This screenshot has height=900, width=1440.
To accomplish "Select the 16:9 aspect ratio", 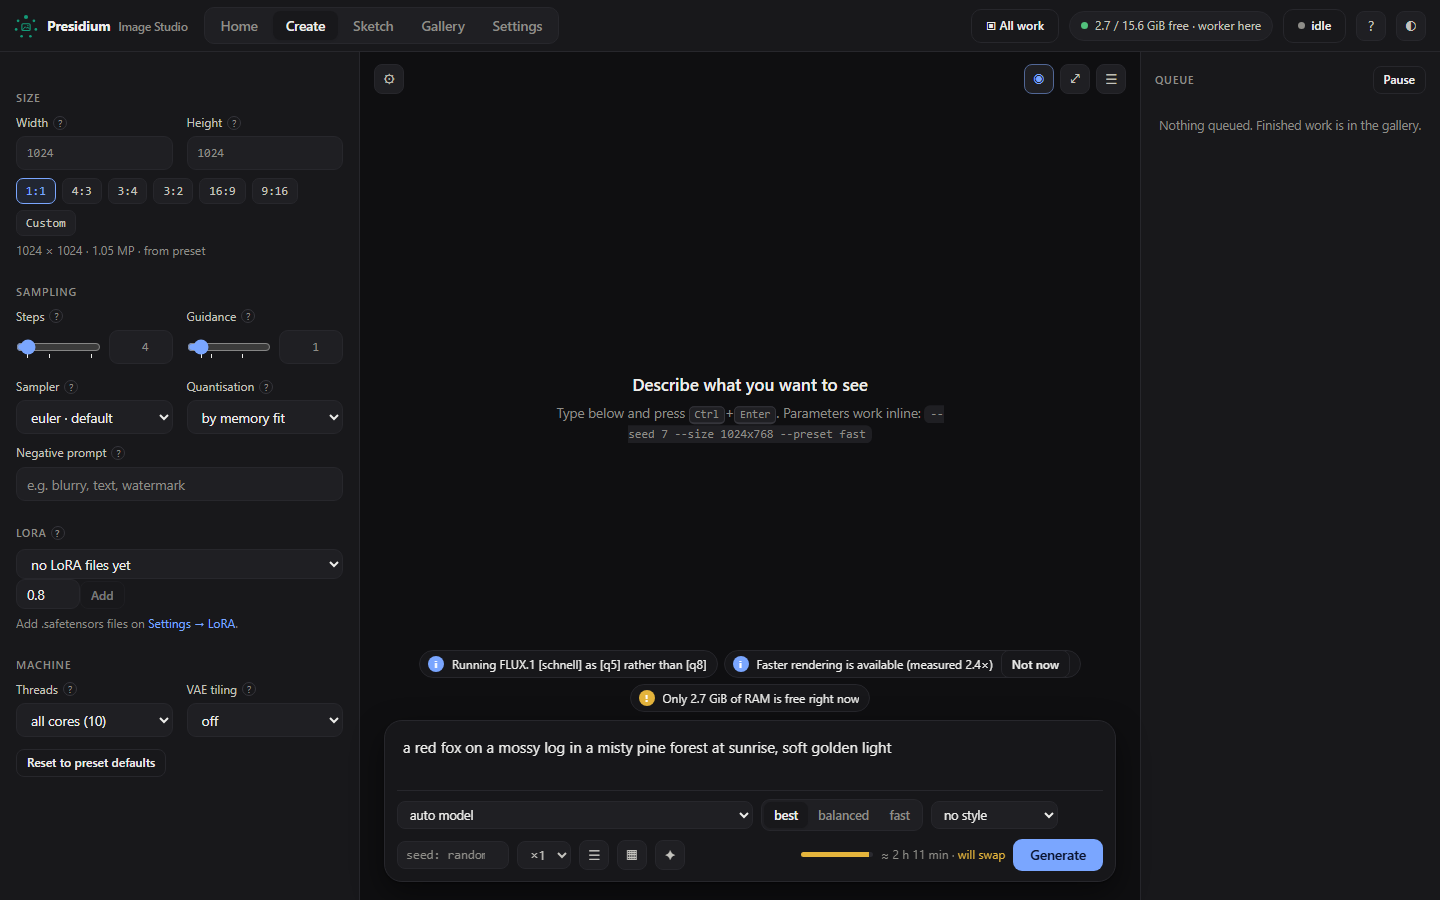I will click(x=223, y=191).
